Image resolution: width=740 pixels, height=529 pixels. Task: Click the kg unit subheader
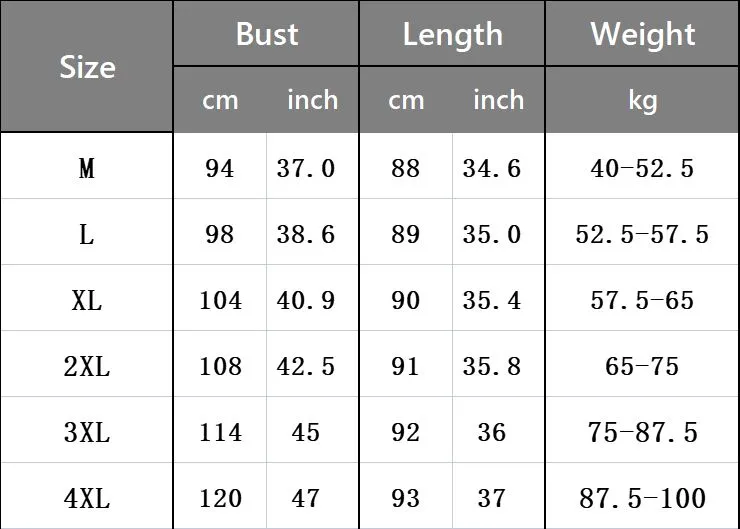(x=642, y=100)
